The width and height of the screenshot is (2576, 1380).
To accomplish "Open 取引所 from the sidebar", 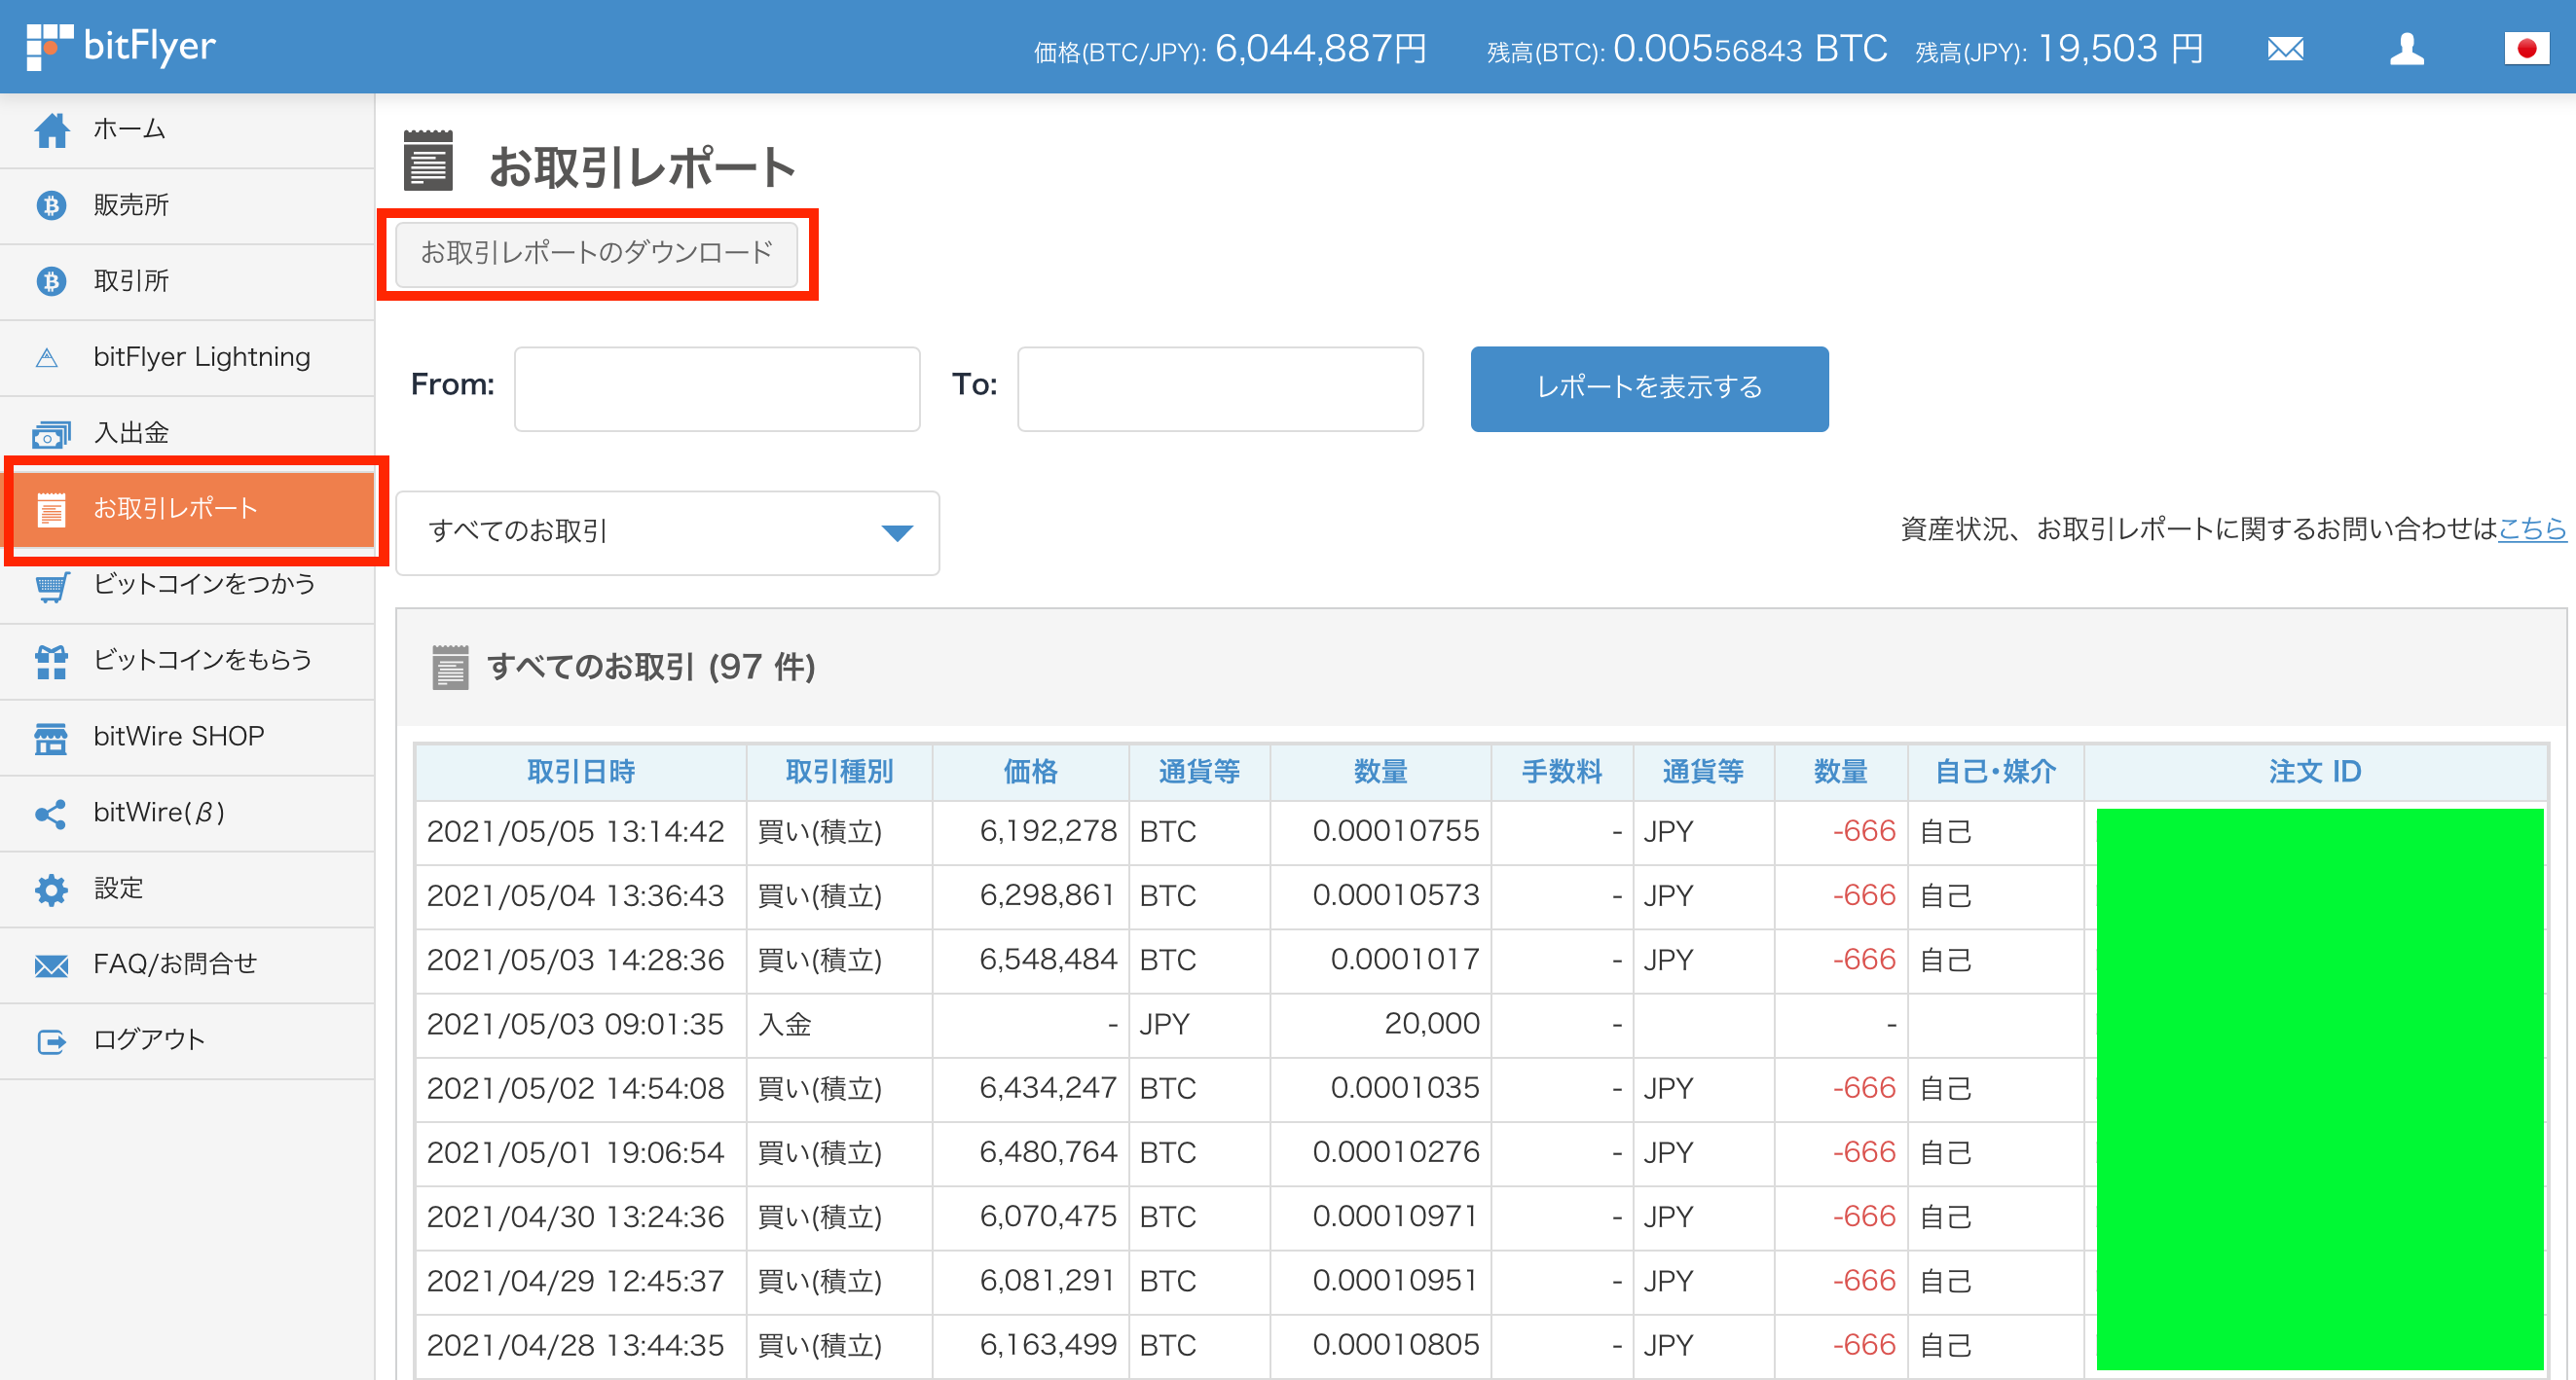I will click(x=51, y=281).
